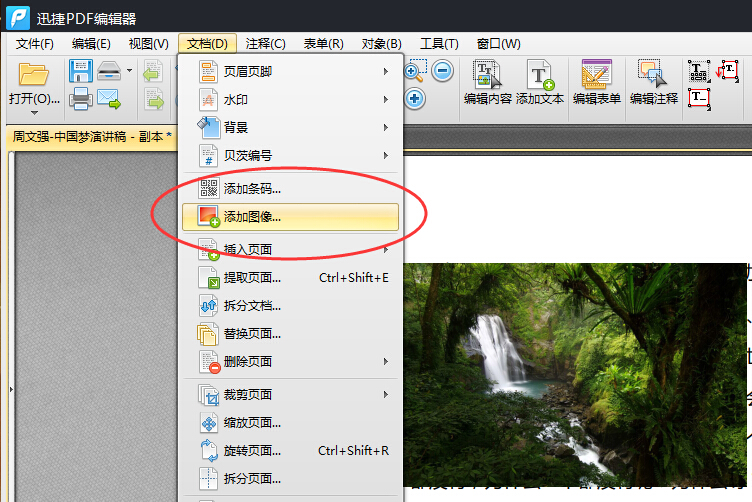Image resolution: width=752 pixels, height=502 pixels.
Task: Choose 拆分页面... menu item
Action: [291, 479]
